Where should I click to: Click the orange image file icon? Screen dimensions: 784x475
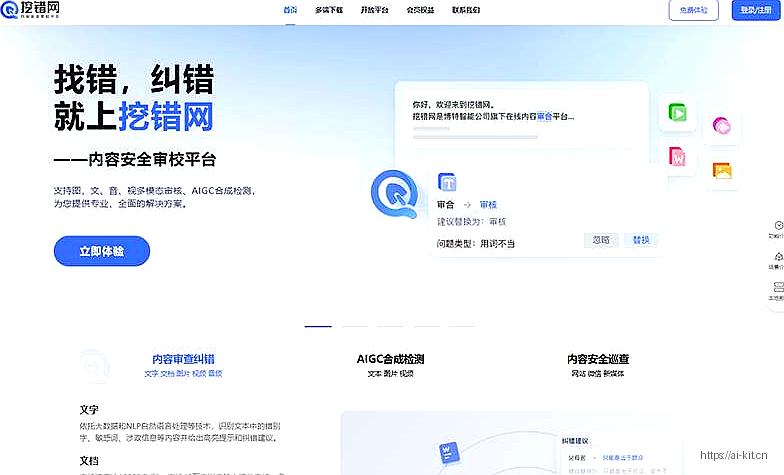pyautogui.click(x=722, y=170)
